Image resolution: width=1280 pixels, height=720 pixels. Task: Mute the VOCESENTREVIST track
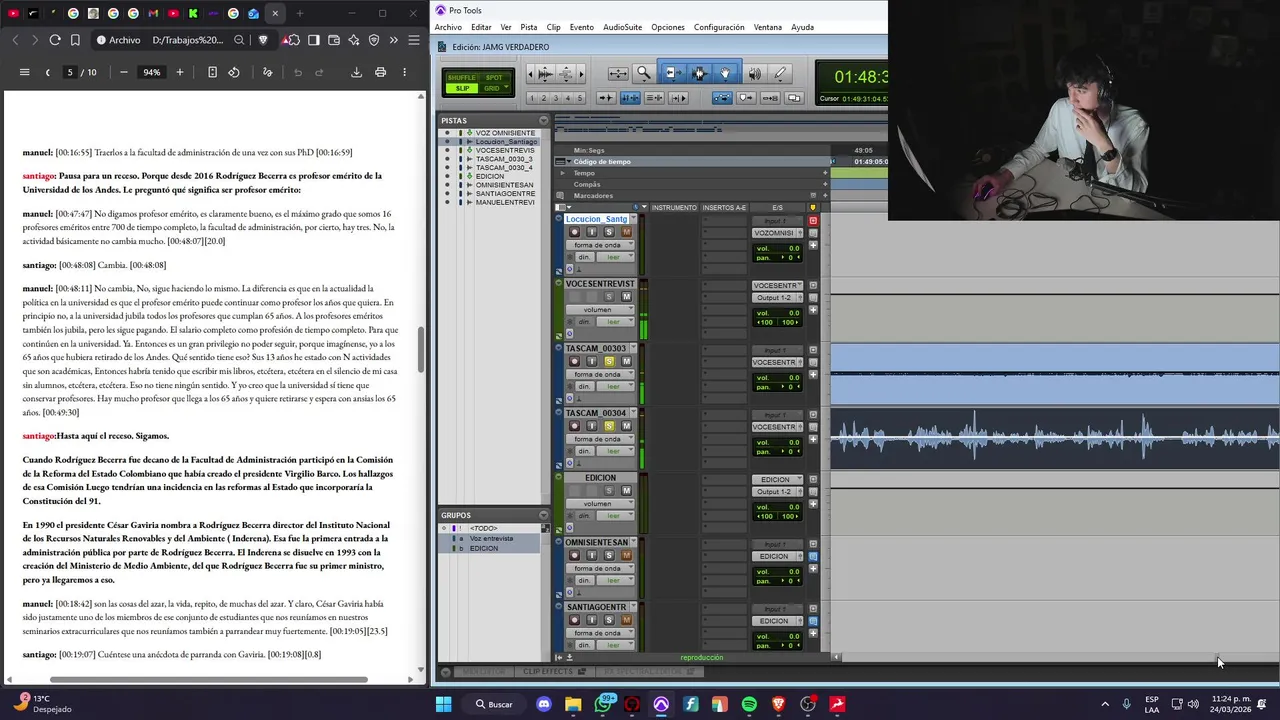click(626, 297)
